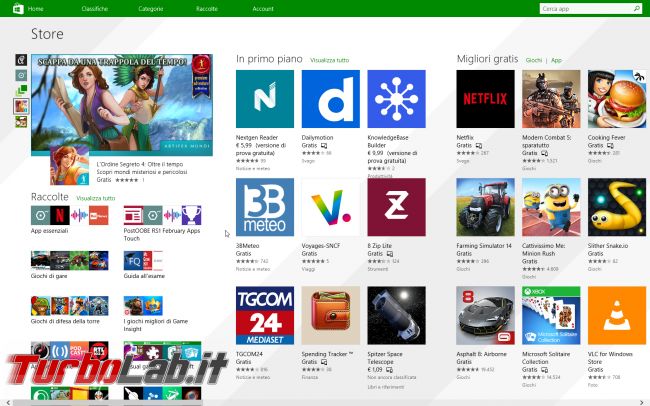
Task: Select the first featured banner thumbnail
Action: click(x=21, y=60)
